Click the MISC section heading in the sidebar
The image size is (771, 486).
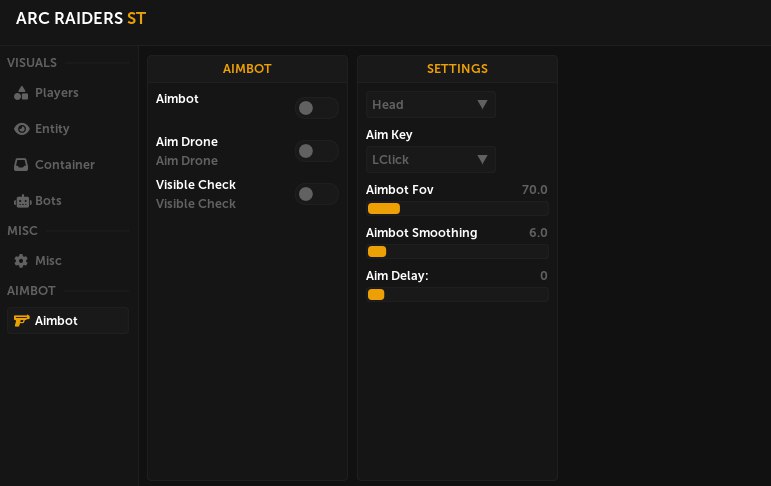22,231
